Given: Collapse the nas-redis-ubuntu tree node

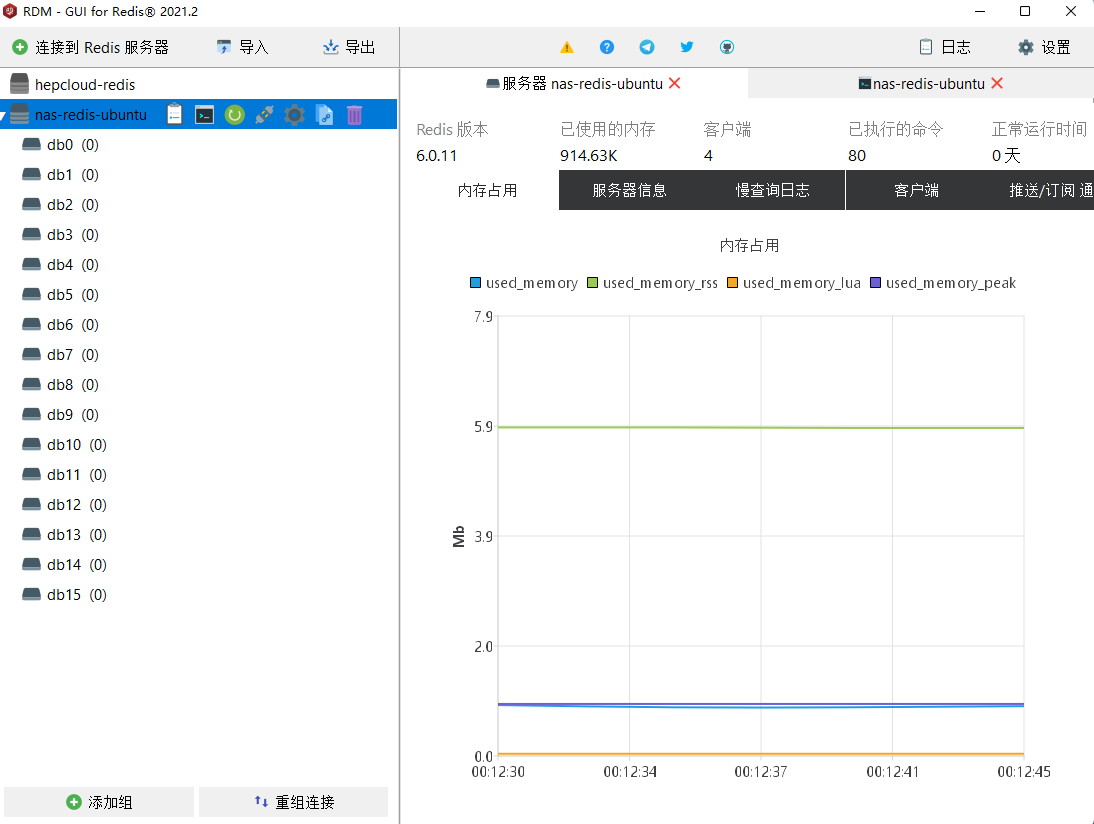Looking at the screenshot, I should pyautogui.click(x=5, y=116).
